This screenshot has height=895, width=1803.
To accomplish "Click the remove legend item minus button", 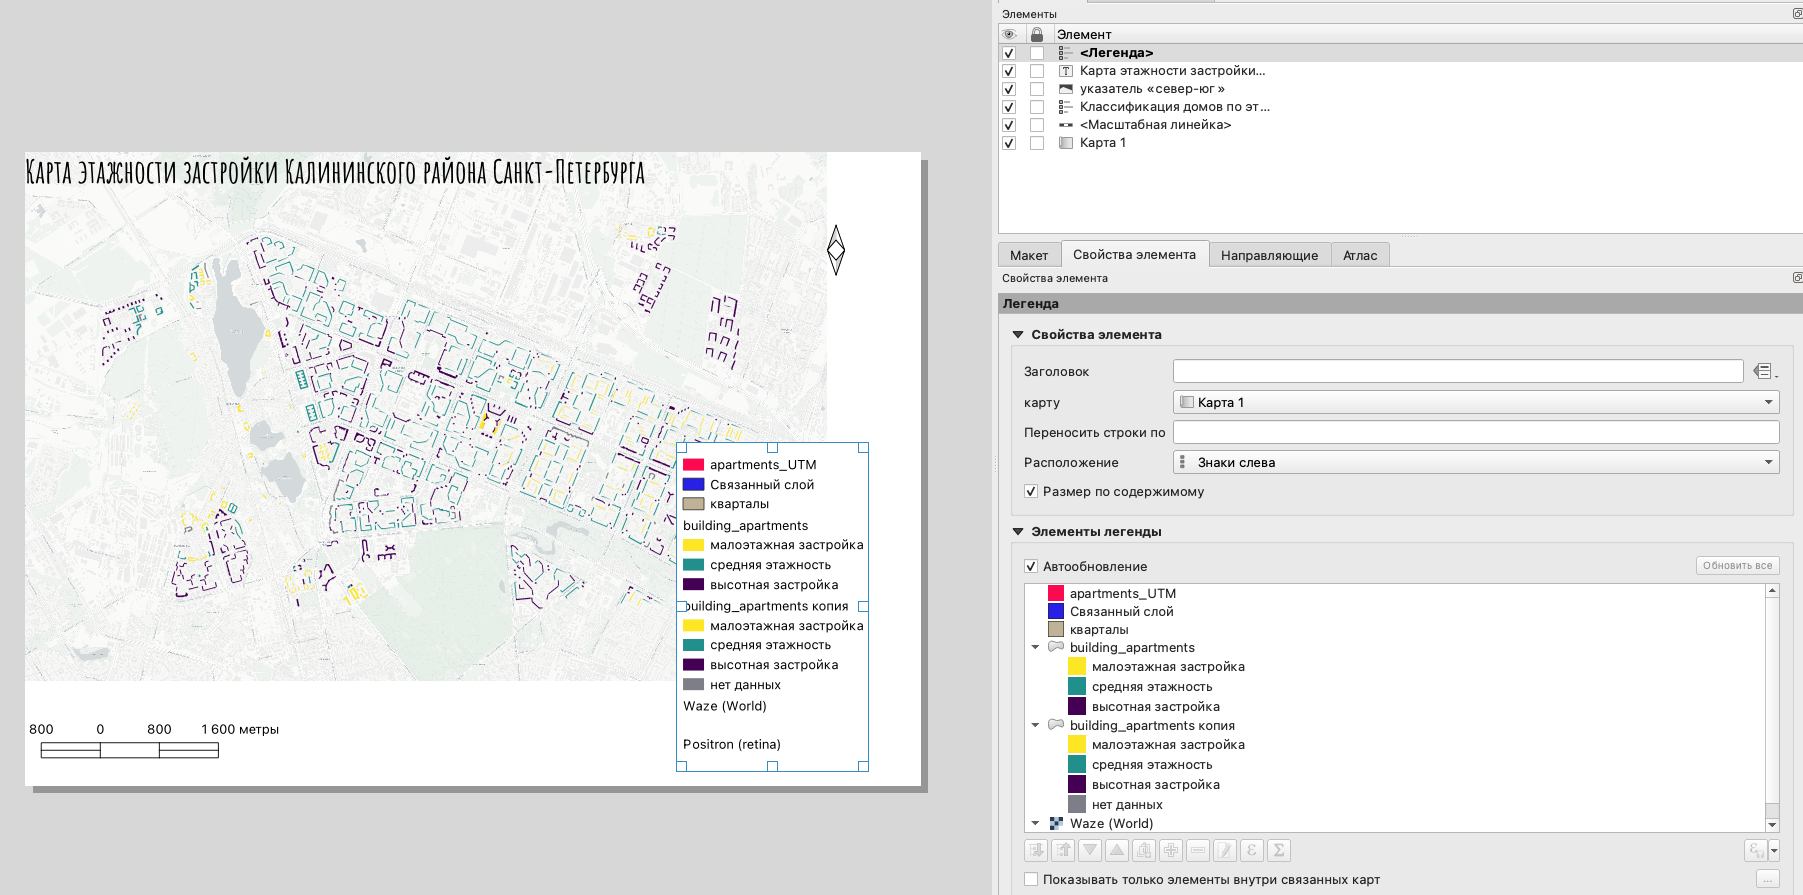I will 1198,850.
